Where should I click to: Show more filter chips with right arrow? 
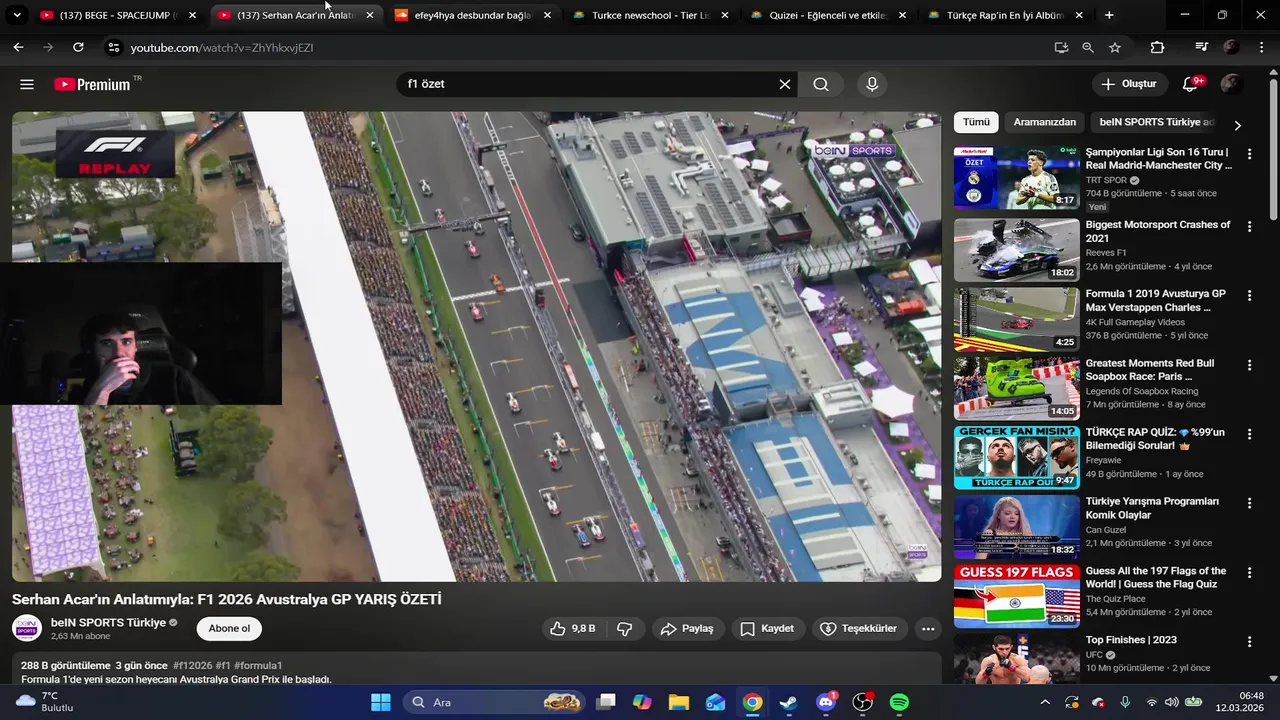pos(1237,125)
